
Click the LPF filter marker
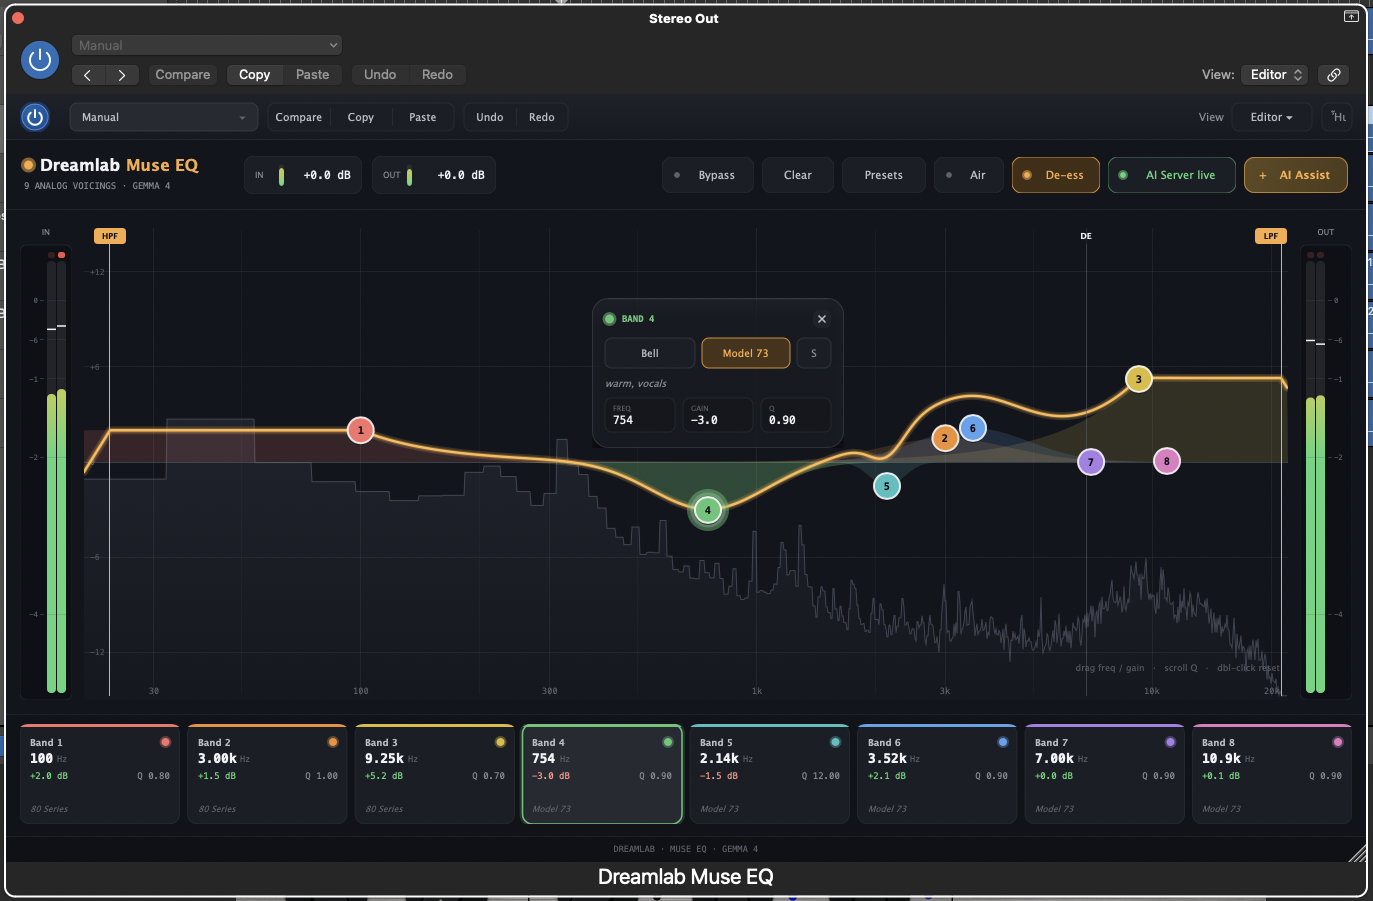click(1271, 236)
